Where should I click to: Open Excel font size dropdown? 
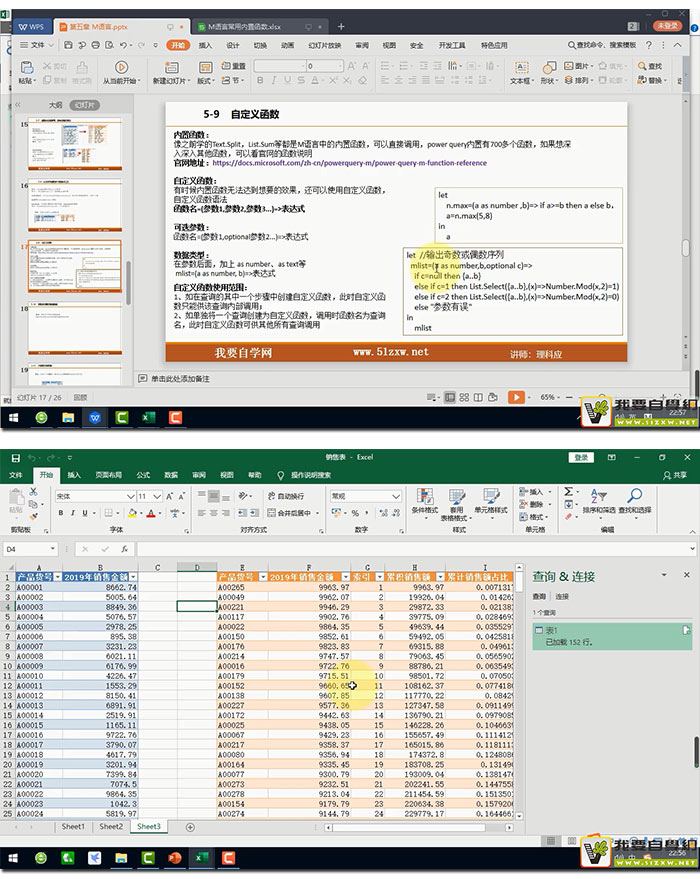point(157,496)
